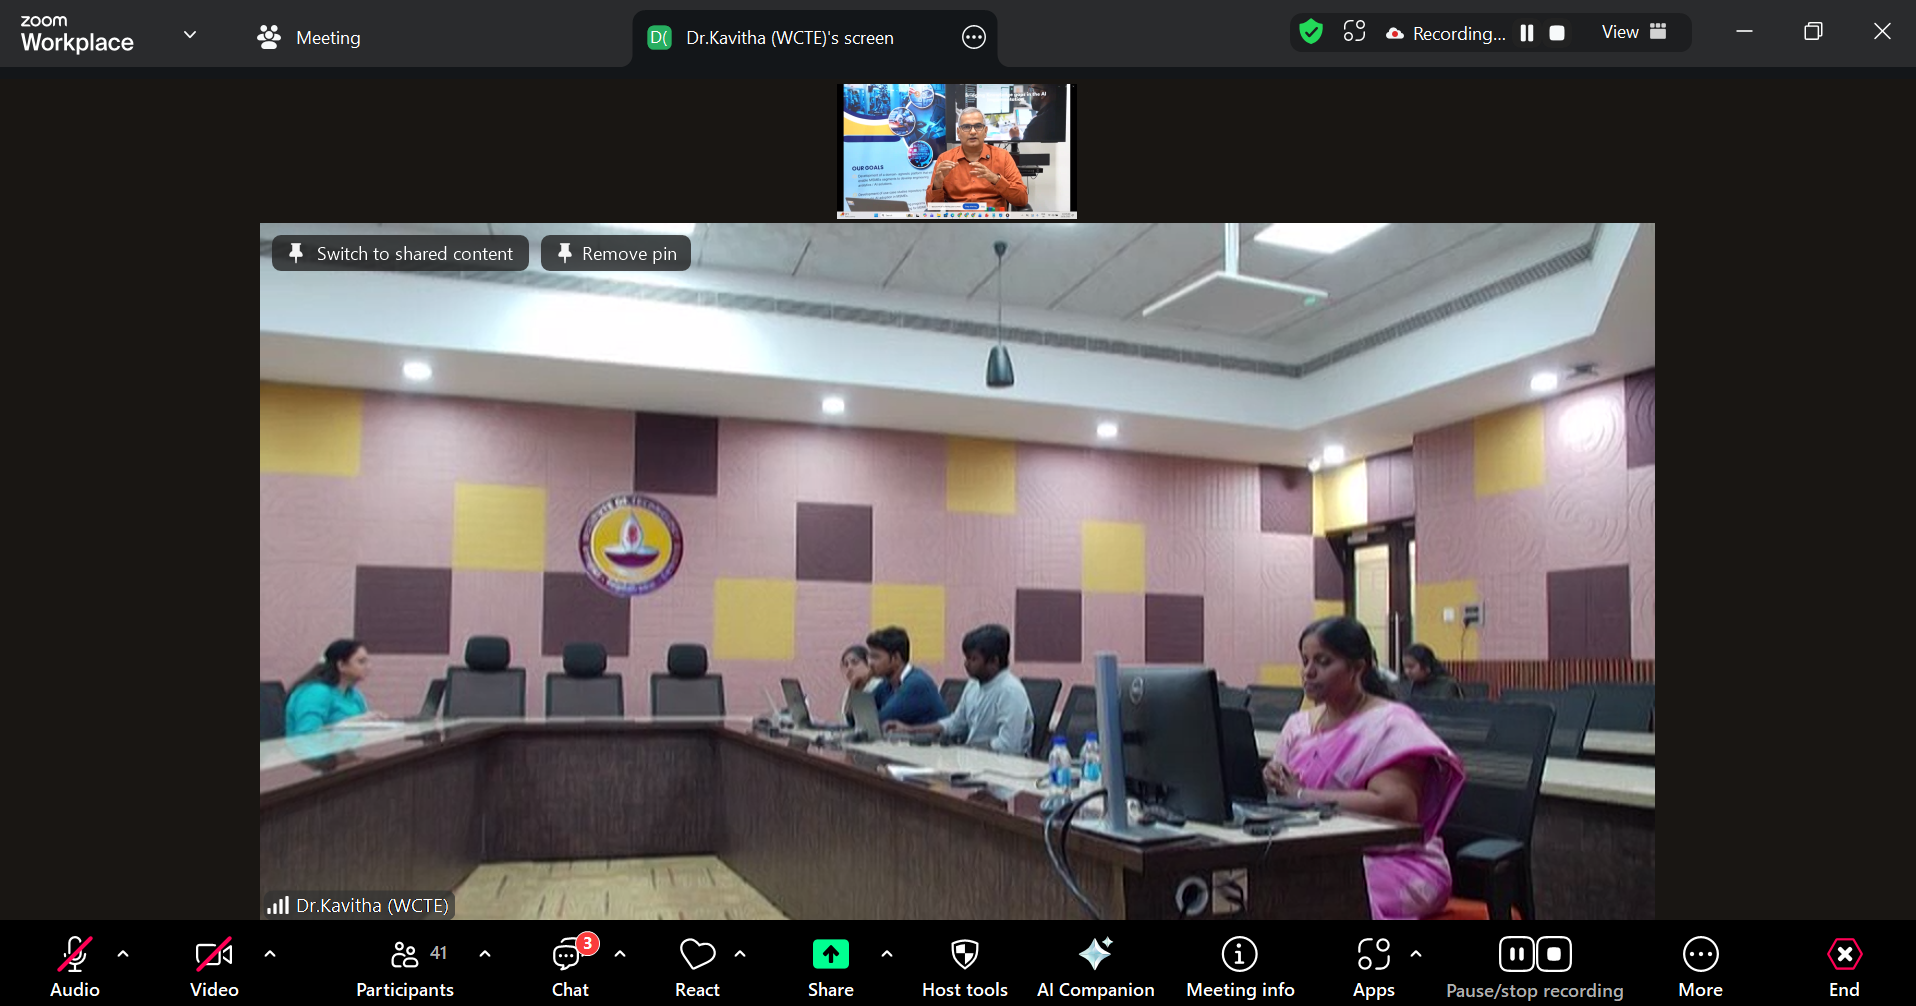
Task: Switch to the Meeting tab
Action: [x=309, y=38]
